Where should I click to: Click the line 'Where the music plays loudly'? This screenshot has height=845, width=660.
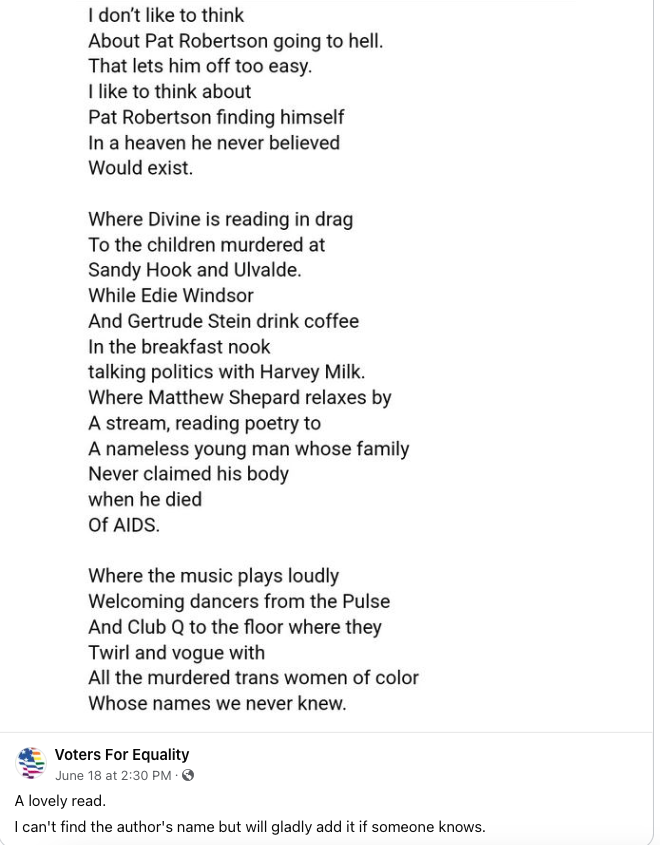click(213, 576)
